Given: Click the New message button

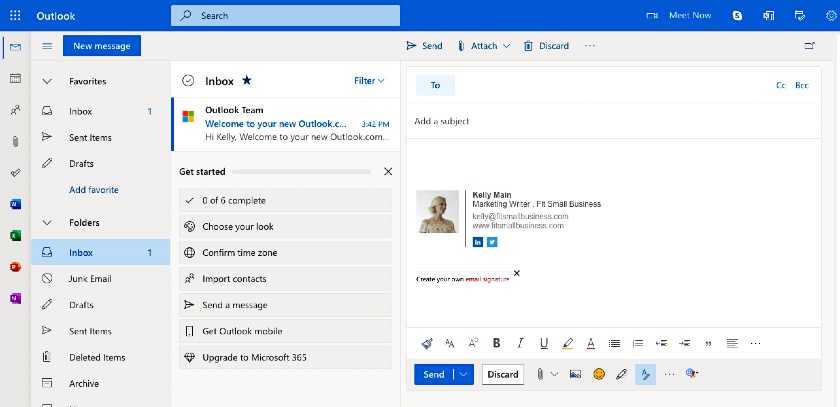Looking at the screenshot, I should pyautogui.click(x=102, y=46).
